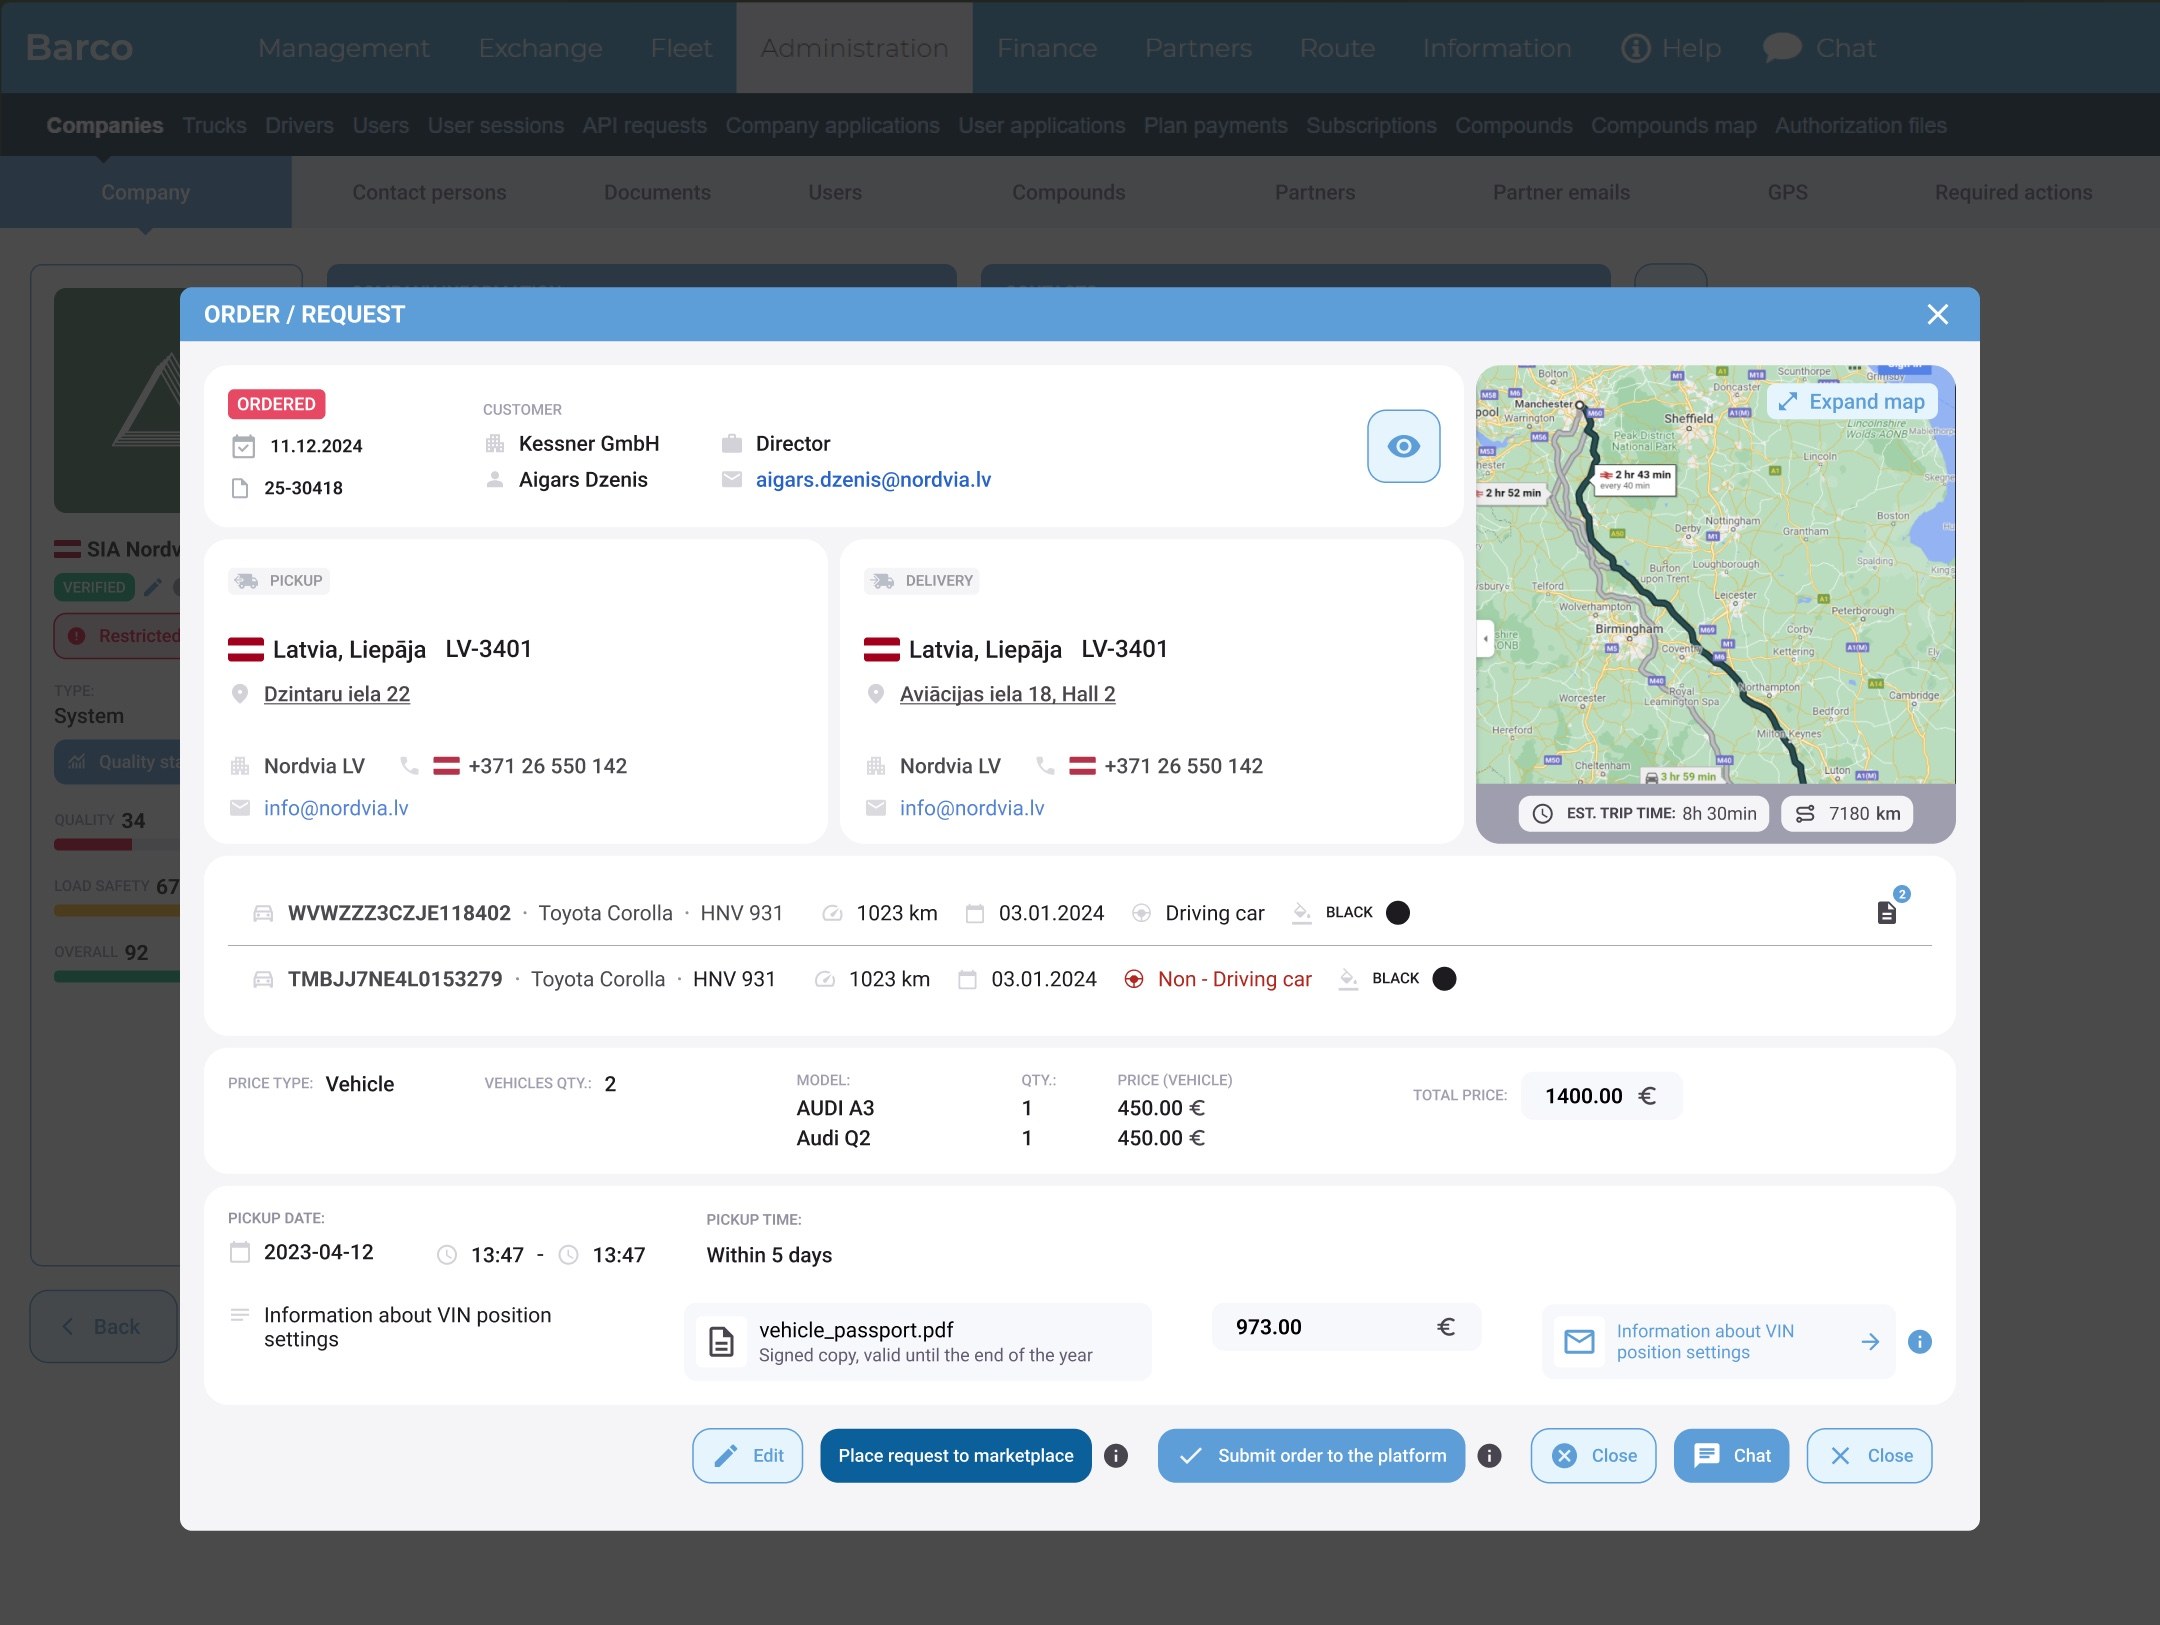The height and width of the screenshot is (1625, 2160).
Task: Click pickup phone +371 26 550 142
Action: (547, 766)
